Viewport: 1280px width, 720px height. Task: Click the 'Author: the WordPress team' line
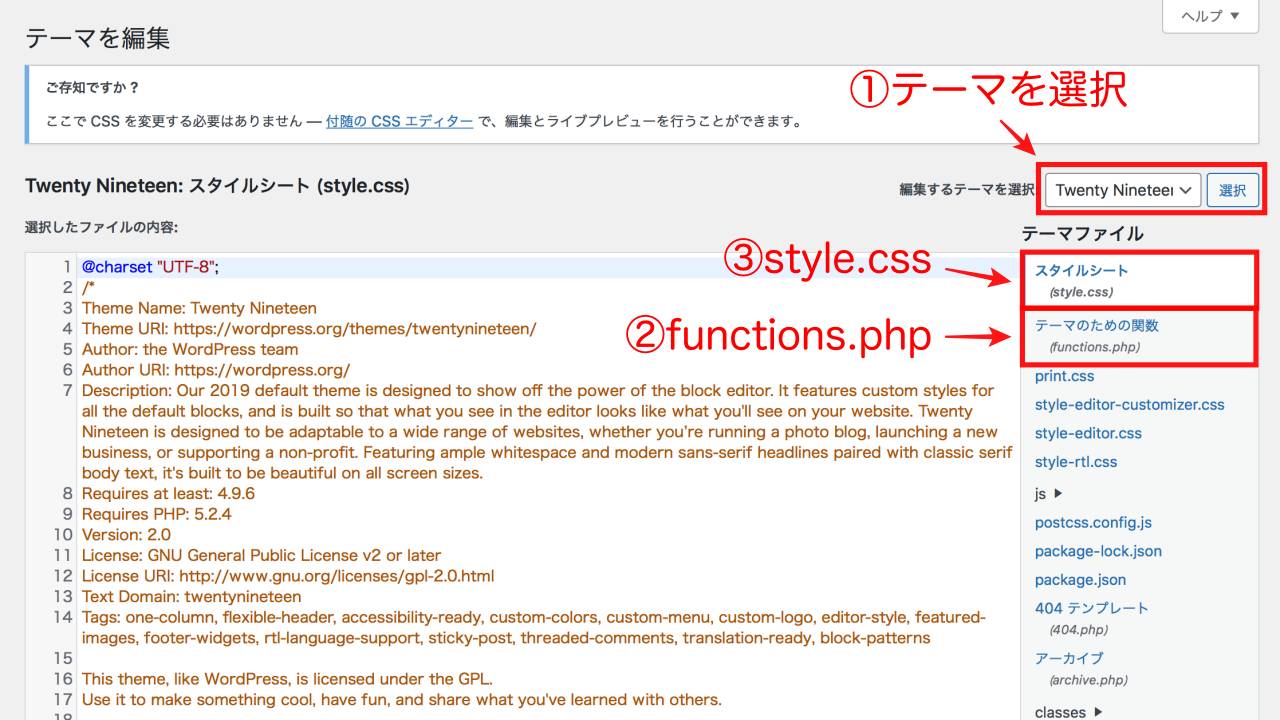click(x=190, y=349)
